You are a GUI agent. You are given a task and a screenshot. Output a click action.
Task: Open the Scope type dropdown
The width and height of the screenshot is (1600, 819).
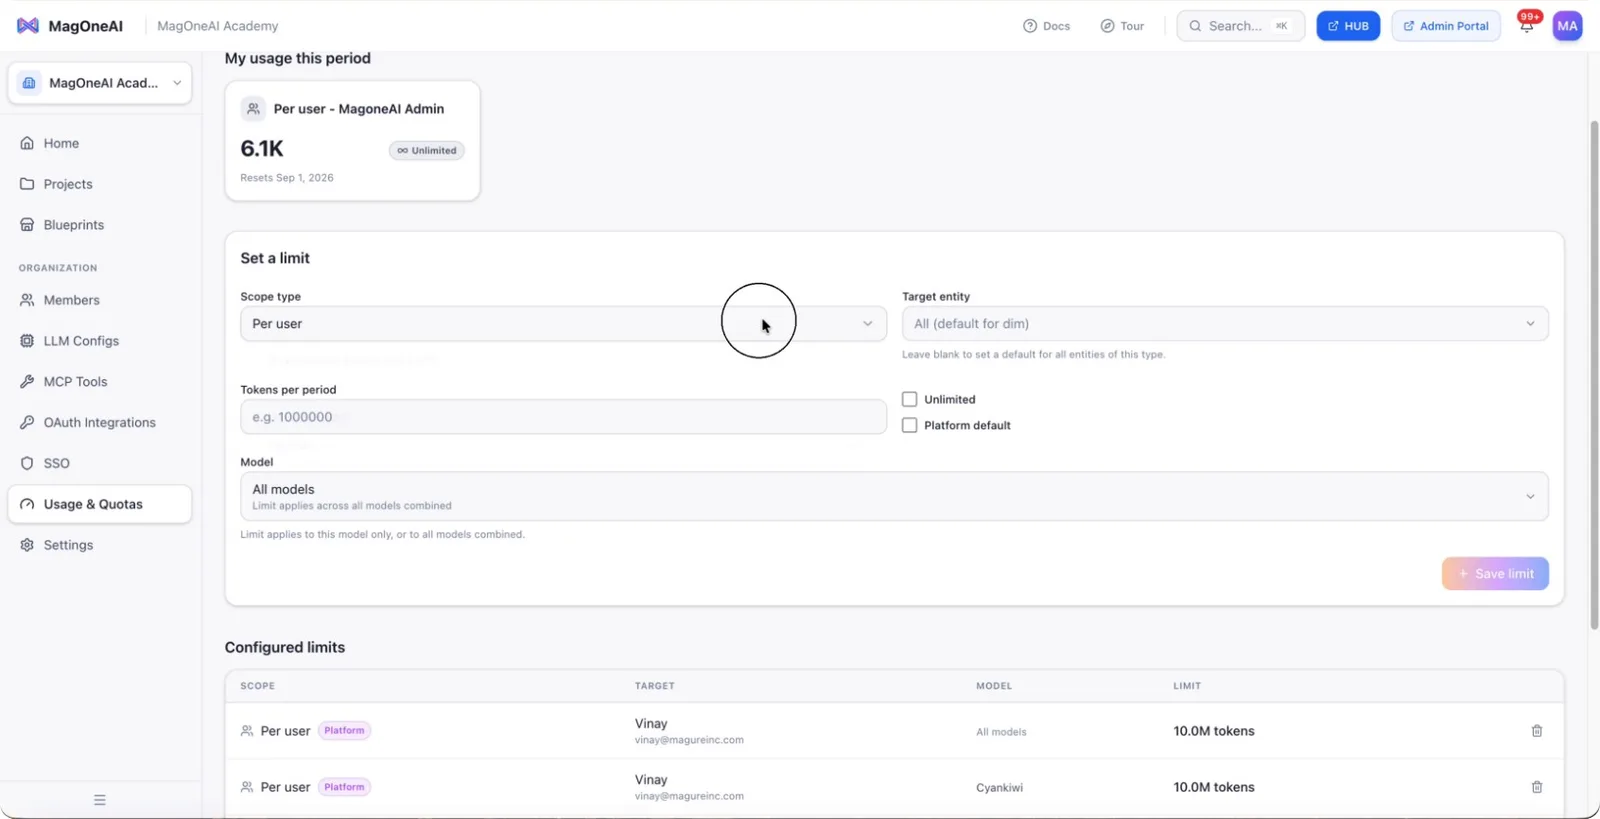(563, 324)
